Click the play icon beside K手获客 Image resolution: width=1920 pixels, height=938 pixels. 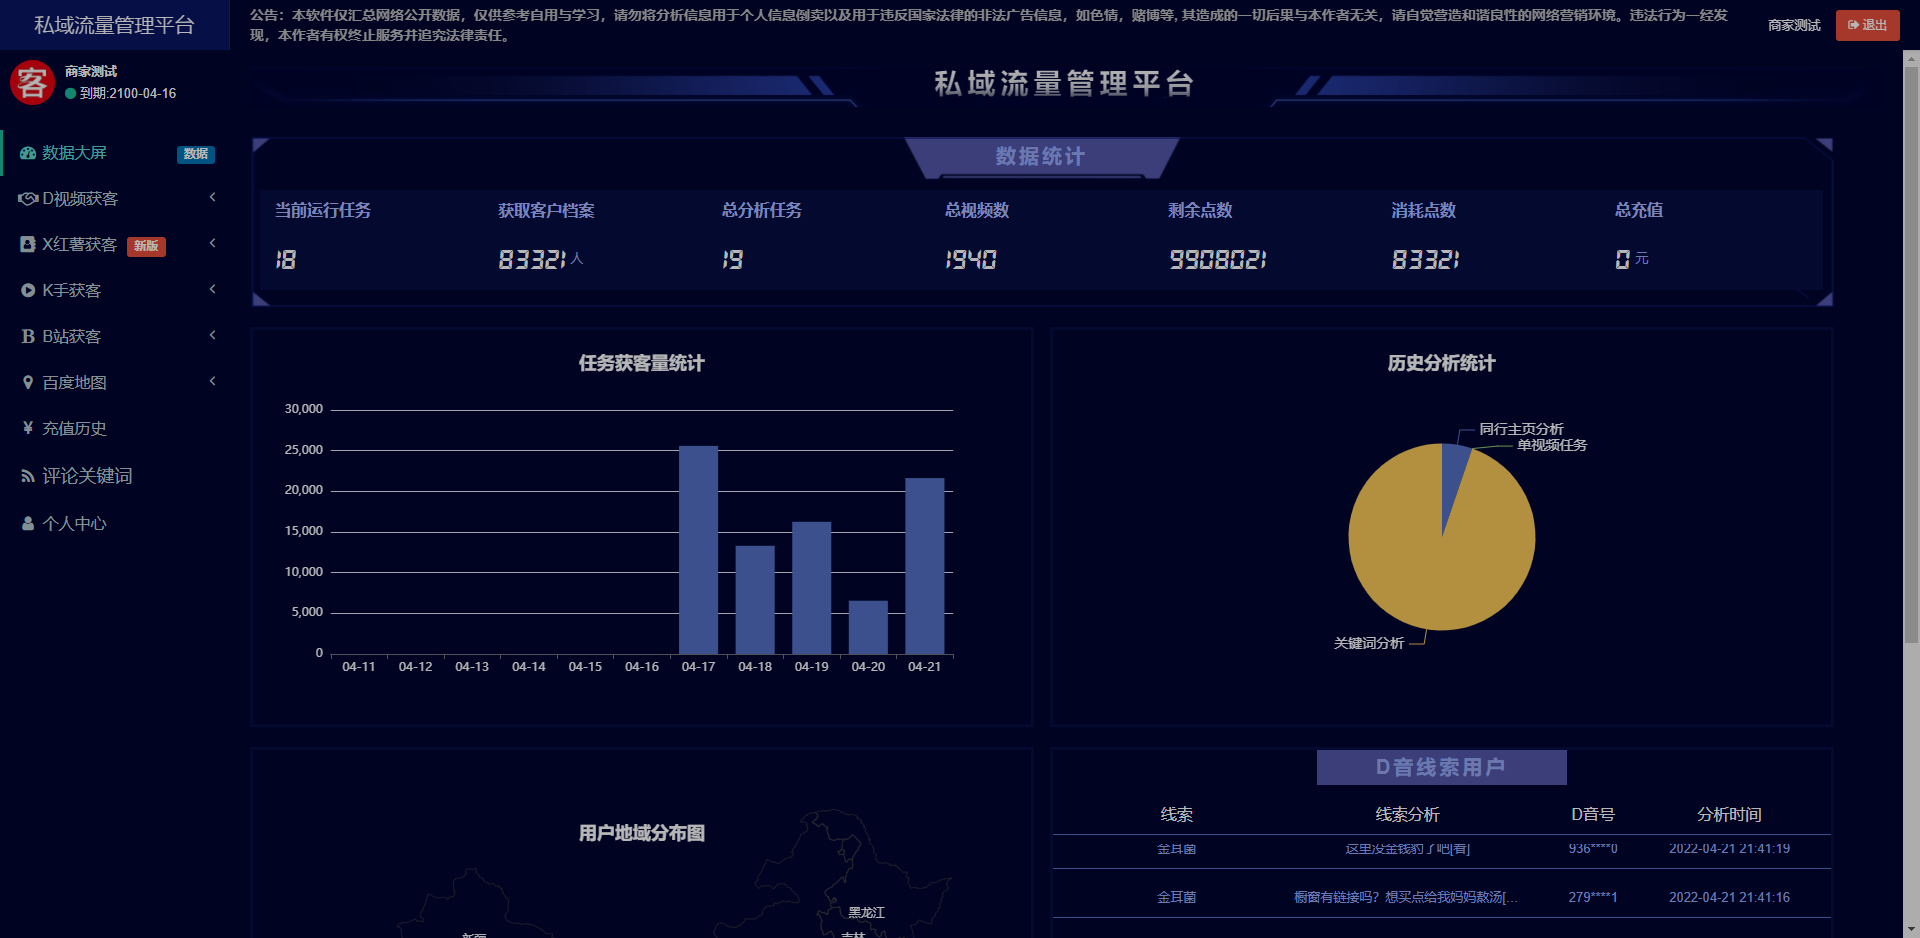[x=28, y=291]
